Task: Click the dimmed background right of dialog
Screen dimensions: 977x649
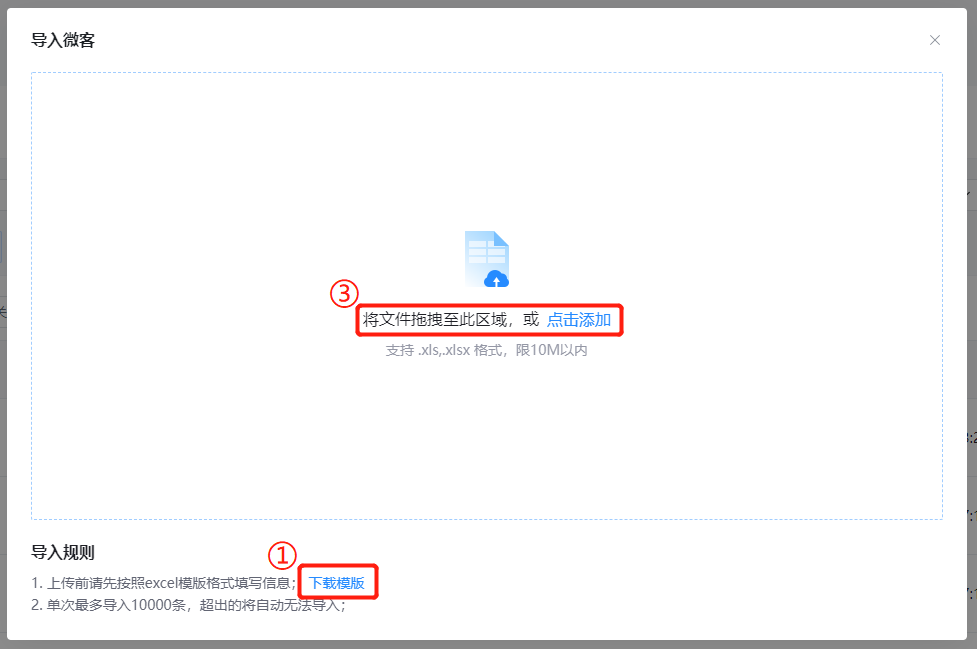Action: coord(972,311)
